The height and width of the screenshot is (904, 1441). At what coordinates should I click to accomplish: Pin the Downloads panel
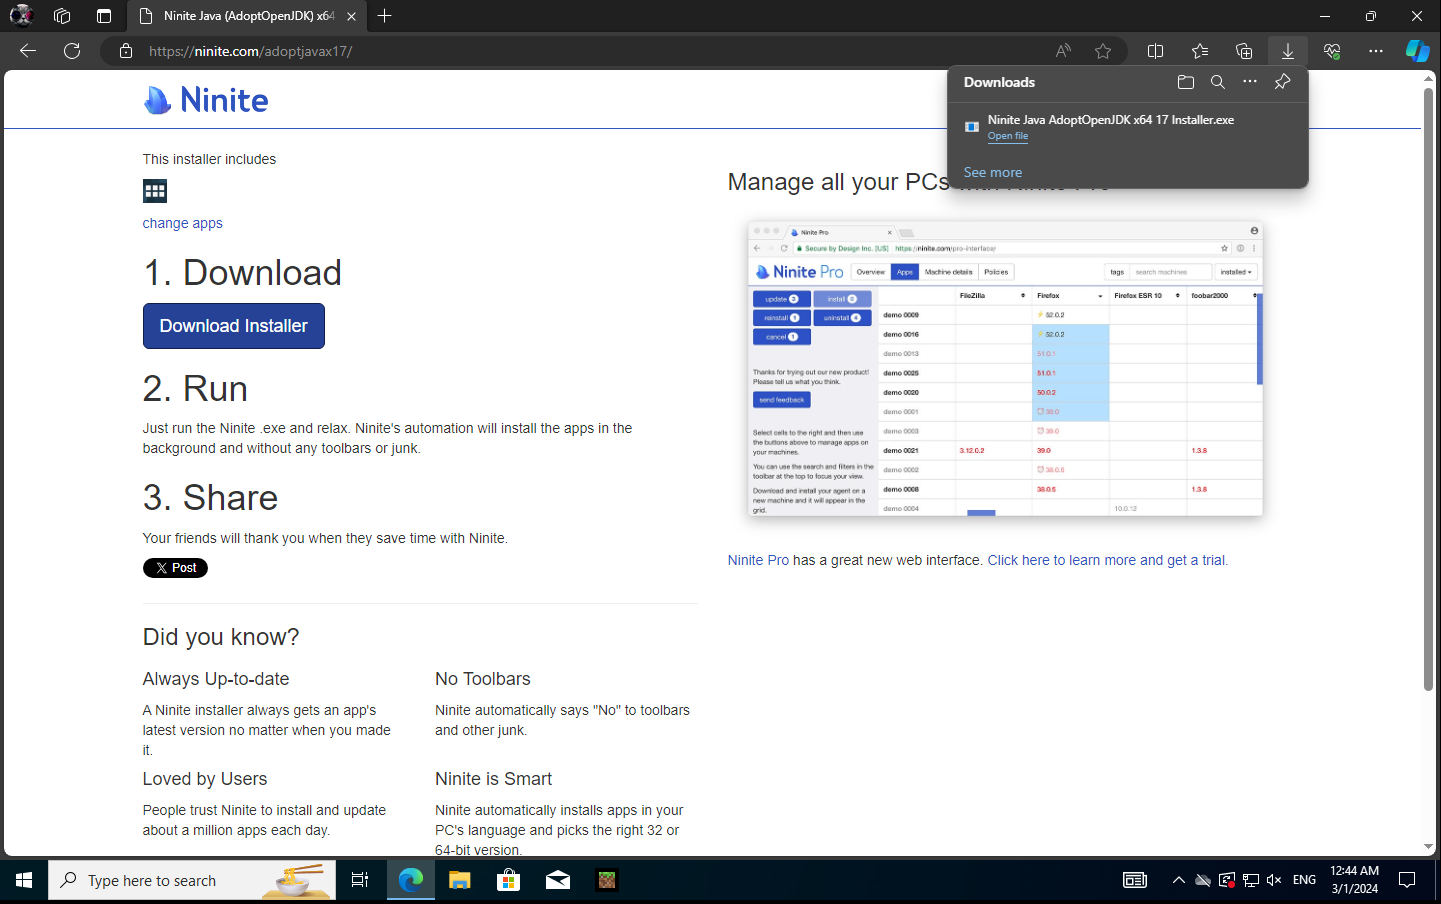(x=1282, y=82)
